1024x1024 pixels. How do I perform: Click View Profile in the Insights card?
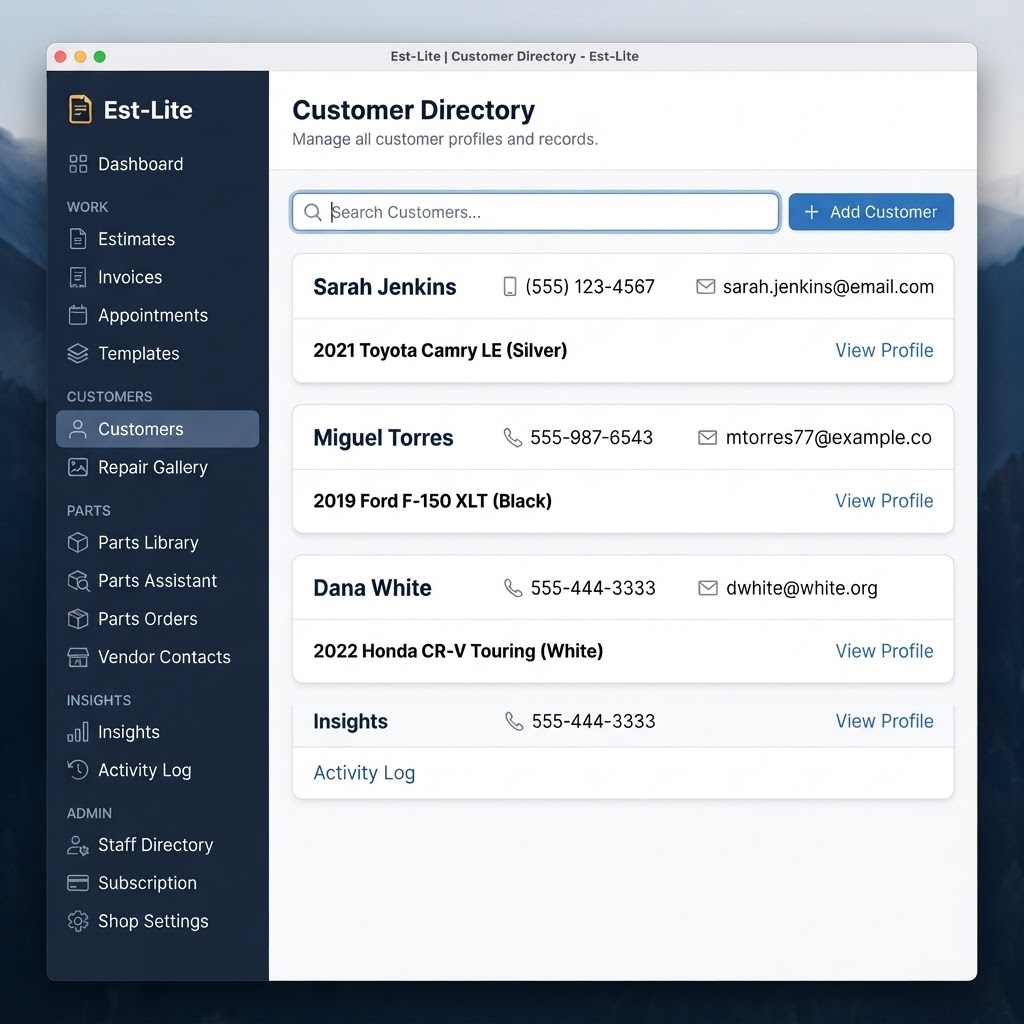(884, 721)
